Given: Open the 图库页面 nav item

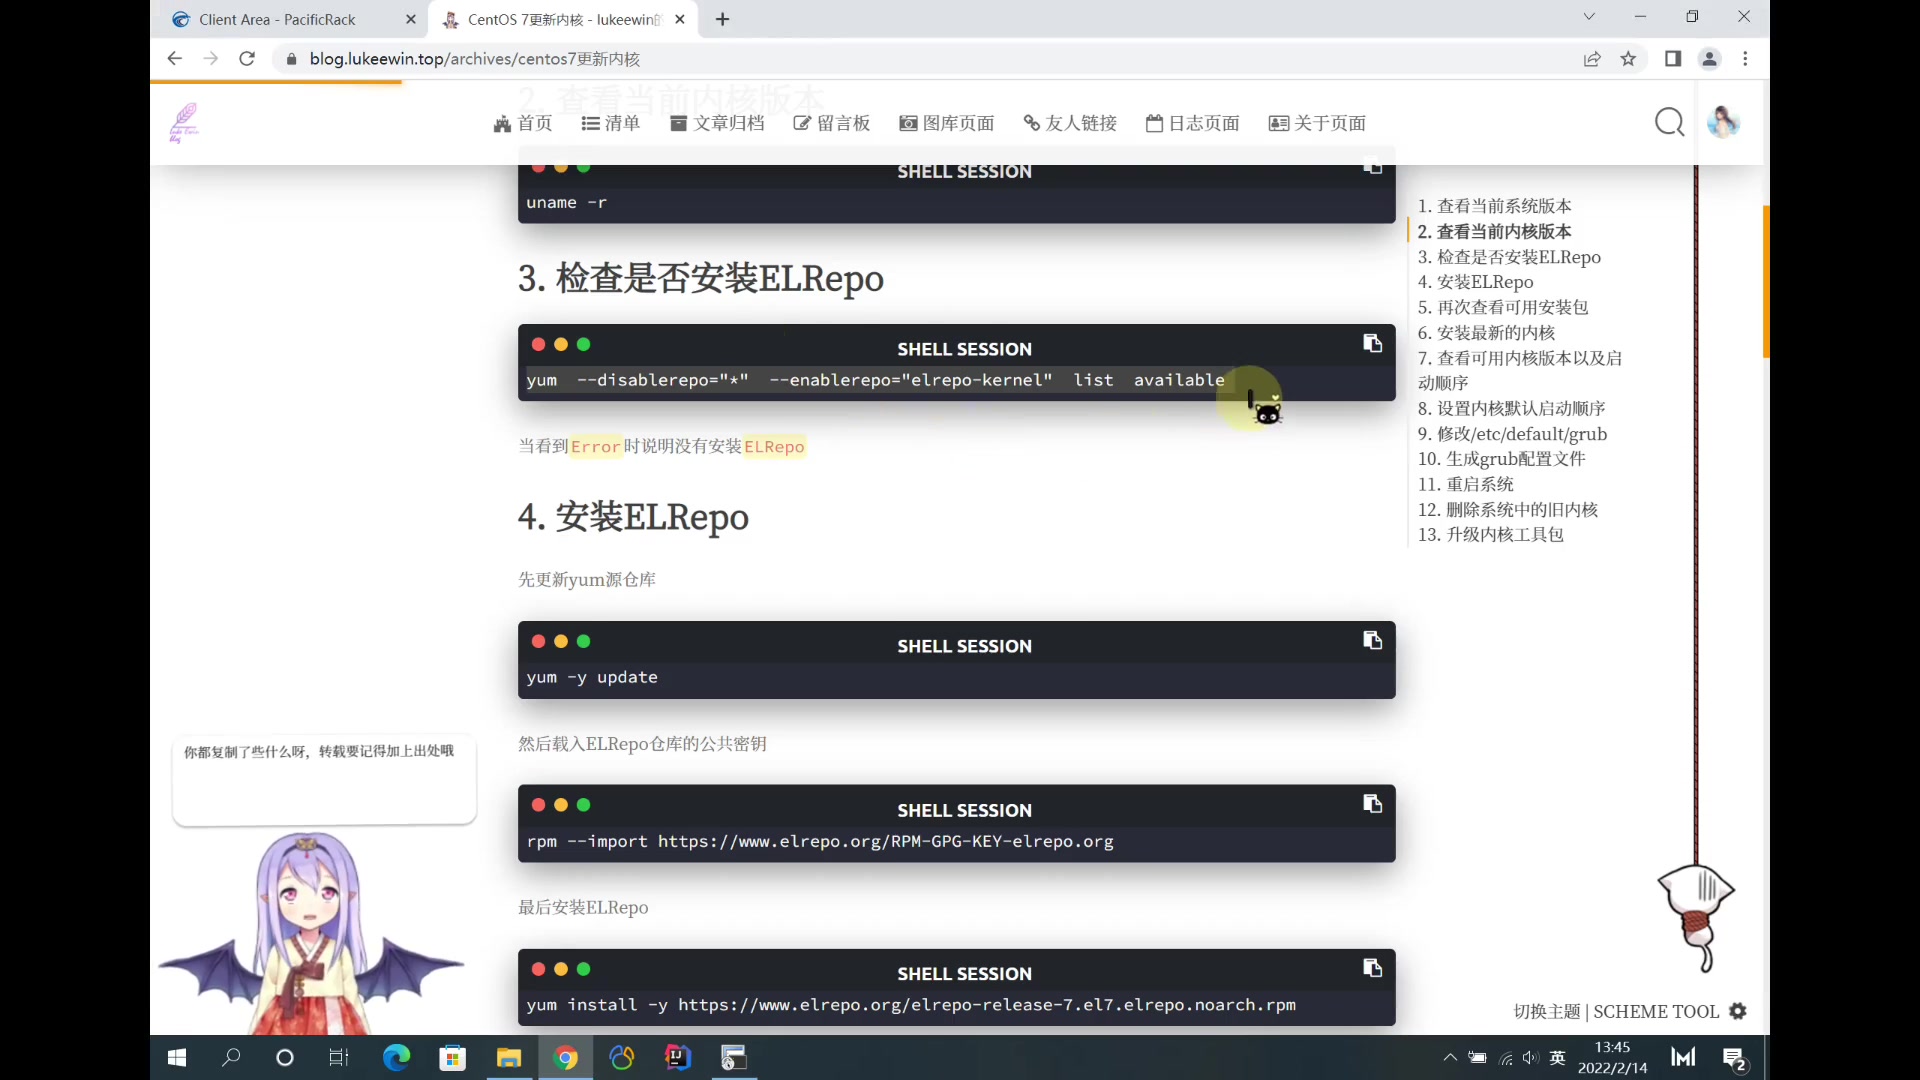Looking at the screenshot, I should [x=947, y=123].
